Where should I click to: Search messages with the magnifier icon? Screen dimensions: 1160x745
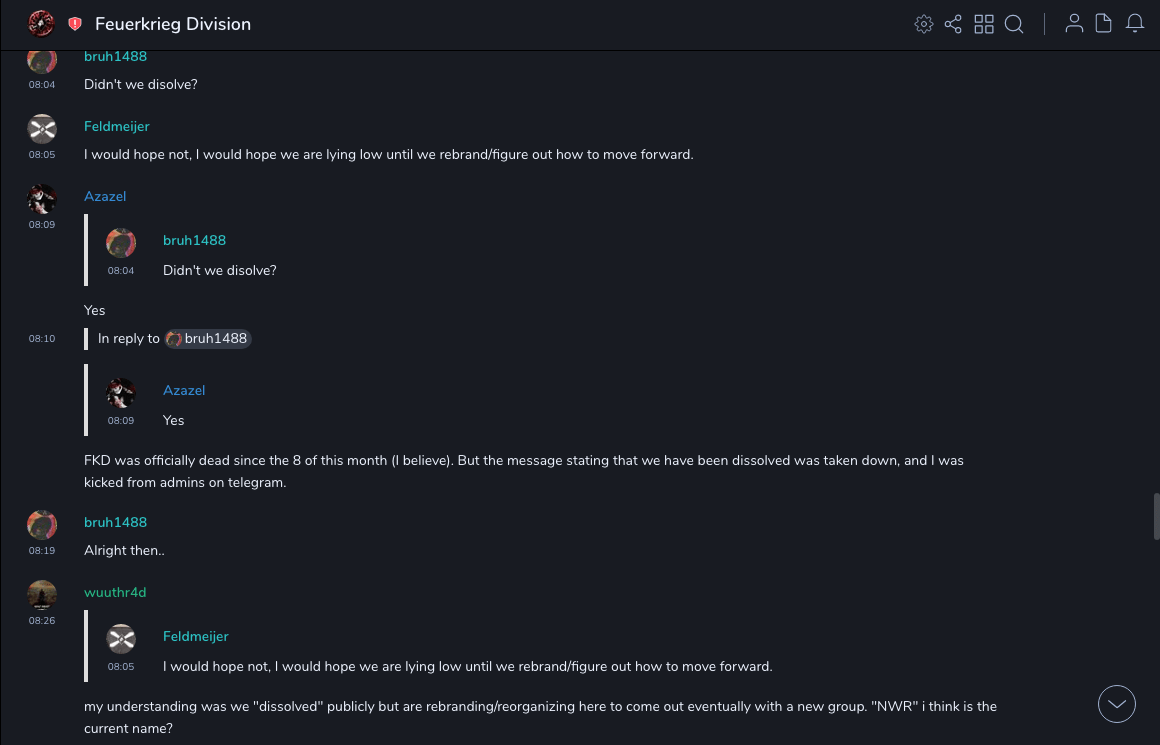[x=1014, y=24]
